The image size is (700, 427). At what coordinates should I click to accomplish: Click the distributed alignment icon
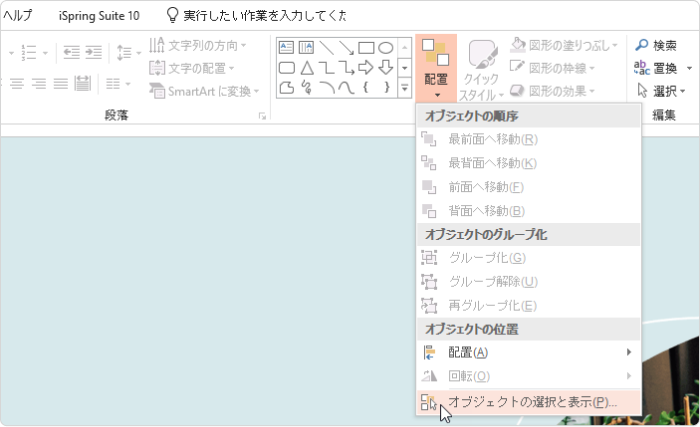pyautogui.click(x=83, y=84)
